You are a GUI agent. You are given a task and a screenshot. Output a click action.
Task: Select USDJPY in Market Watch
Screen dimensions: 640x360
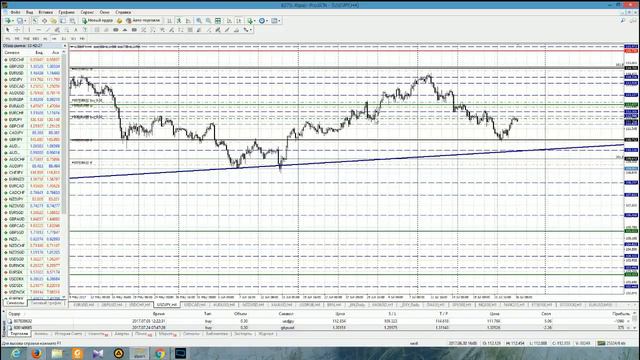click(34, 80)
